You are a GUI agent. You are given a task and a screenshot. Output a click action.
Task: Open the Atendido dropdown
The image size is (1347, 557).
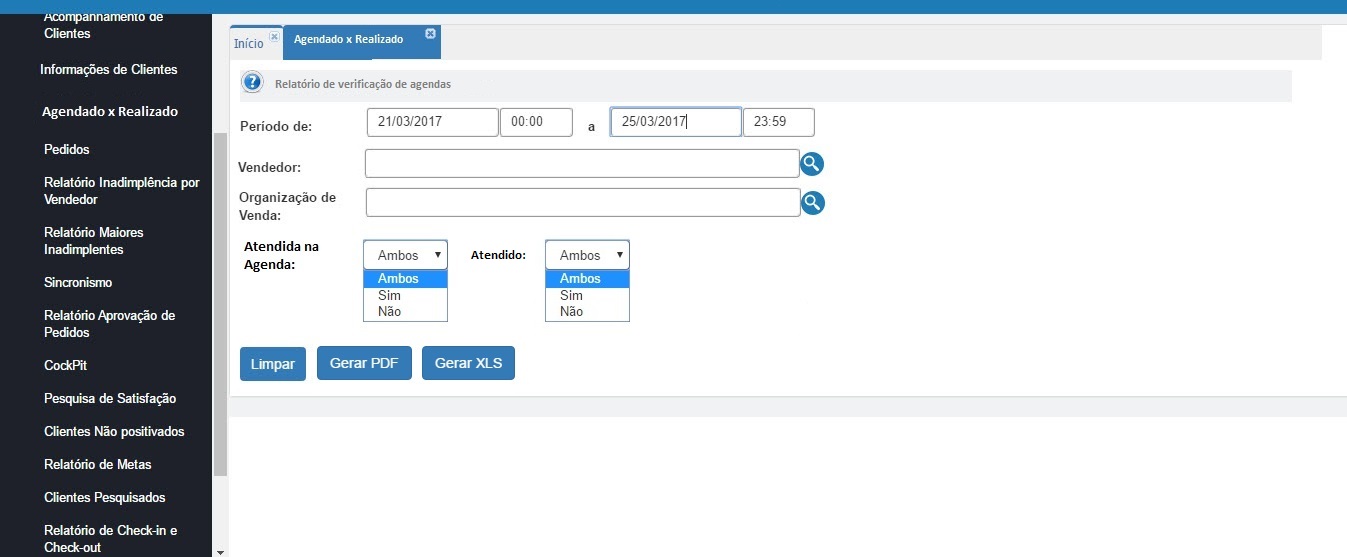(587, 255)
